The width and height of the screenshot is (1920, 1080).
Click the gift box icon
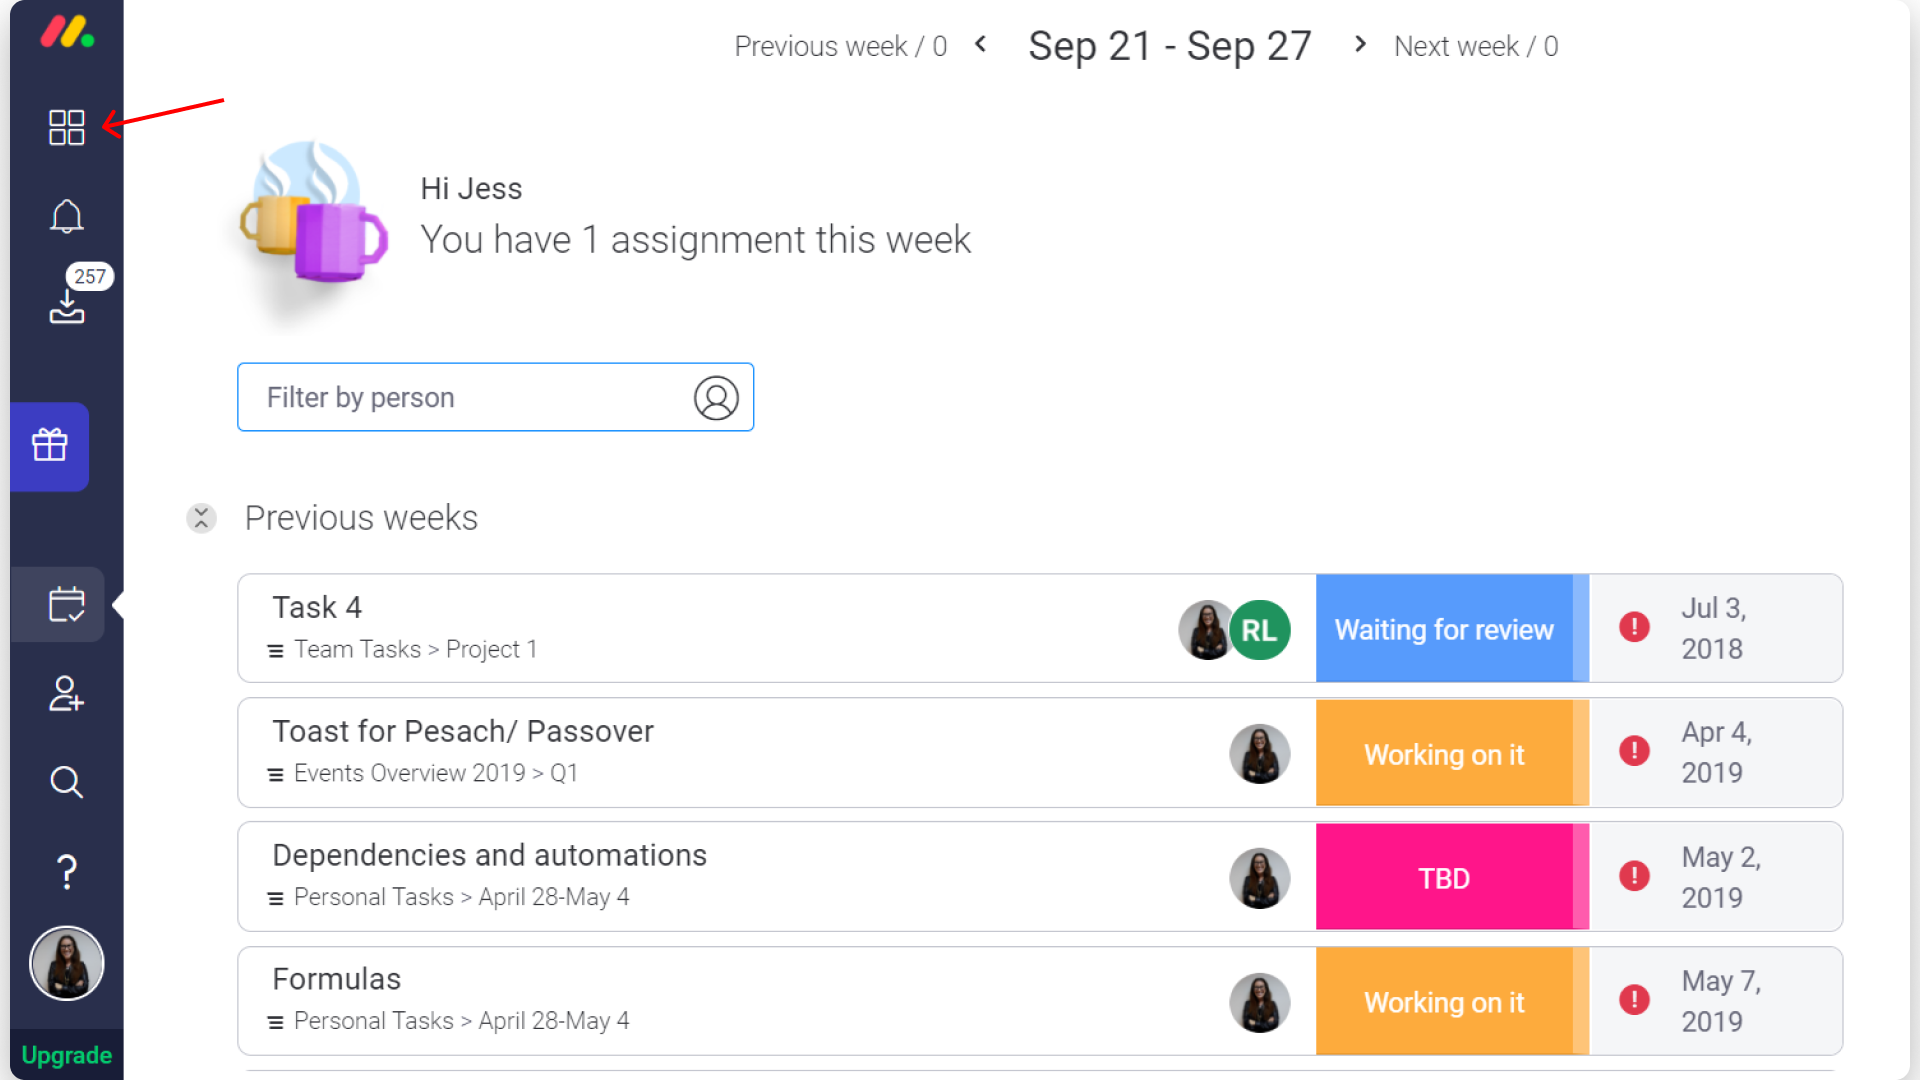point(50,446)
